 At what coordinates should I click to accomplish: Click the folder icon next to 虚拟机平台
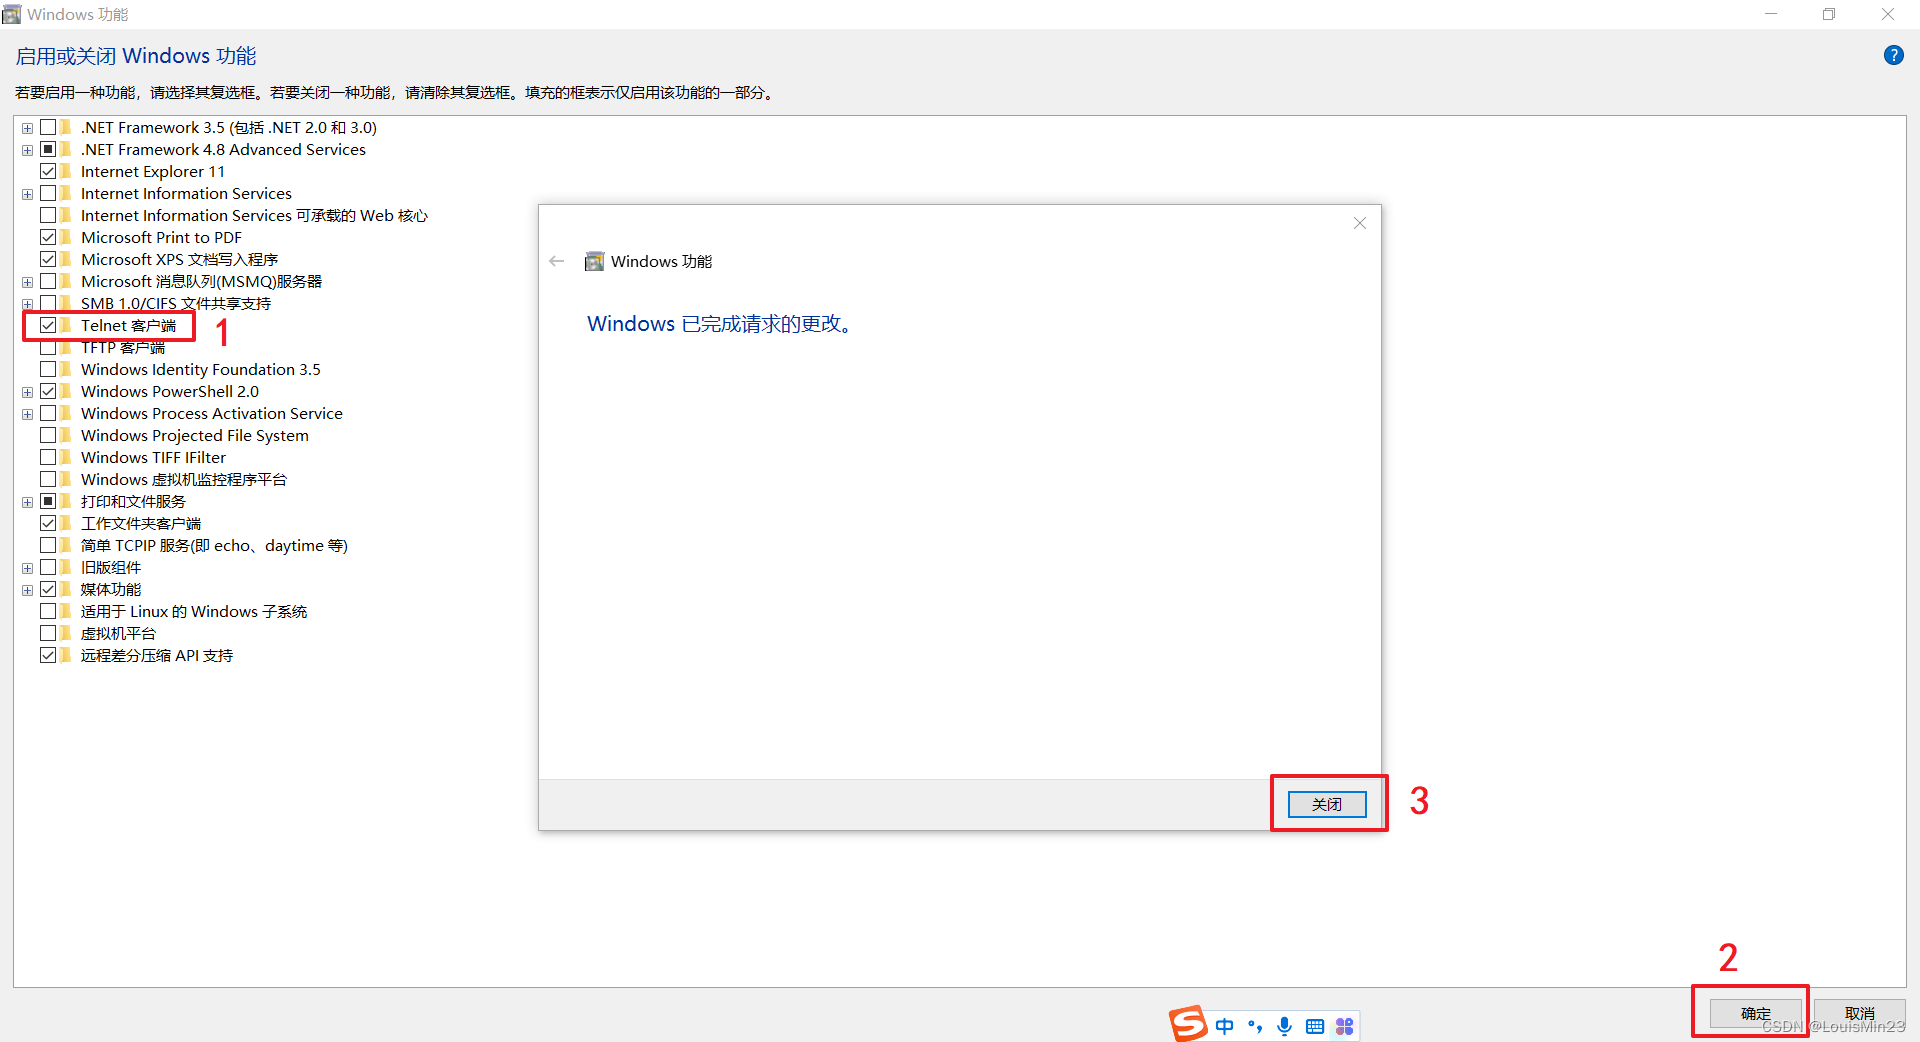coord(66,633)
